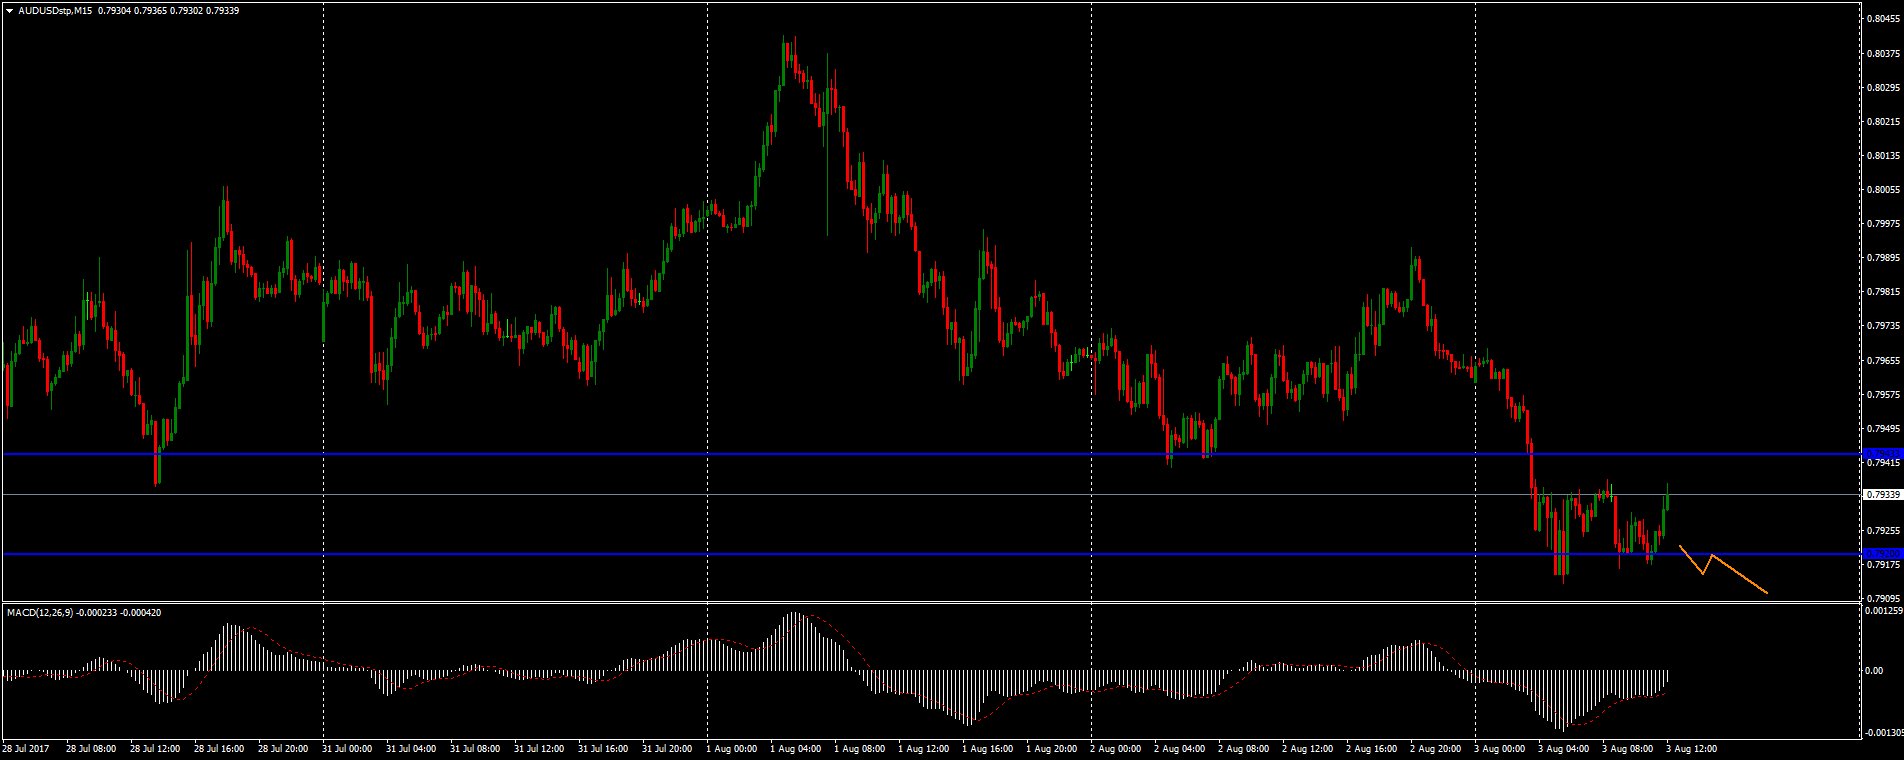1904x760 pixels.
Task: Click the 0.80455 price scale label
Action: [x=1882, y=18]
